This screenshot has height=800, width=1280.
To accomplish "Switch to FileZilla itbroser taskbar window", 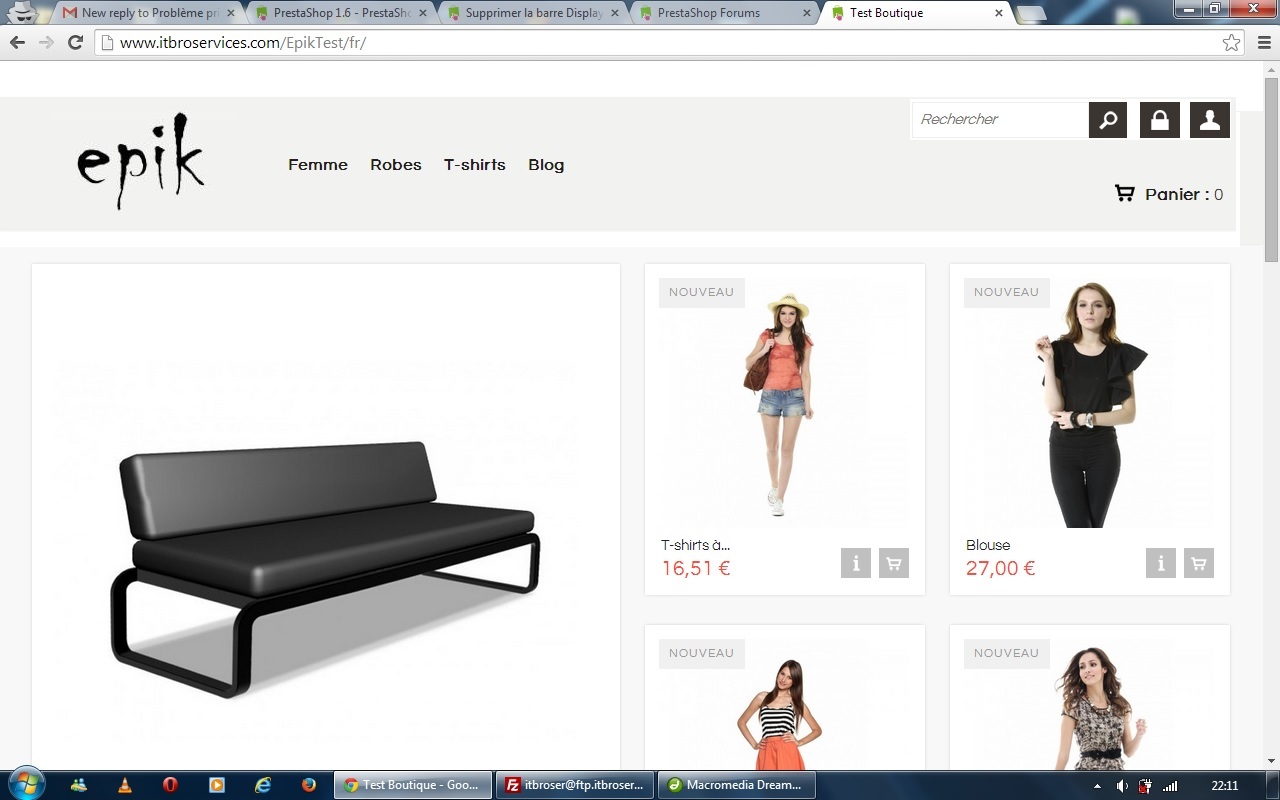I will pos(576,785).
